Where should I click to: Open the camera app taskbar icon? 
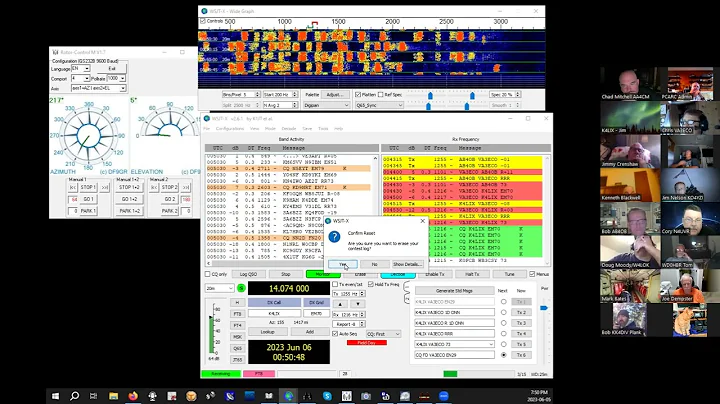tap(366, 396)
